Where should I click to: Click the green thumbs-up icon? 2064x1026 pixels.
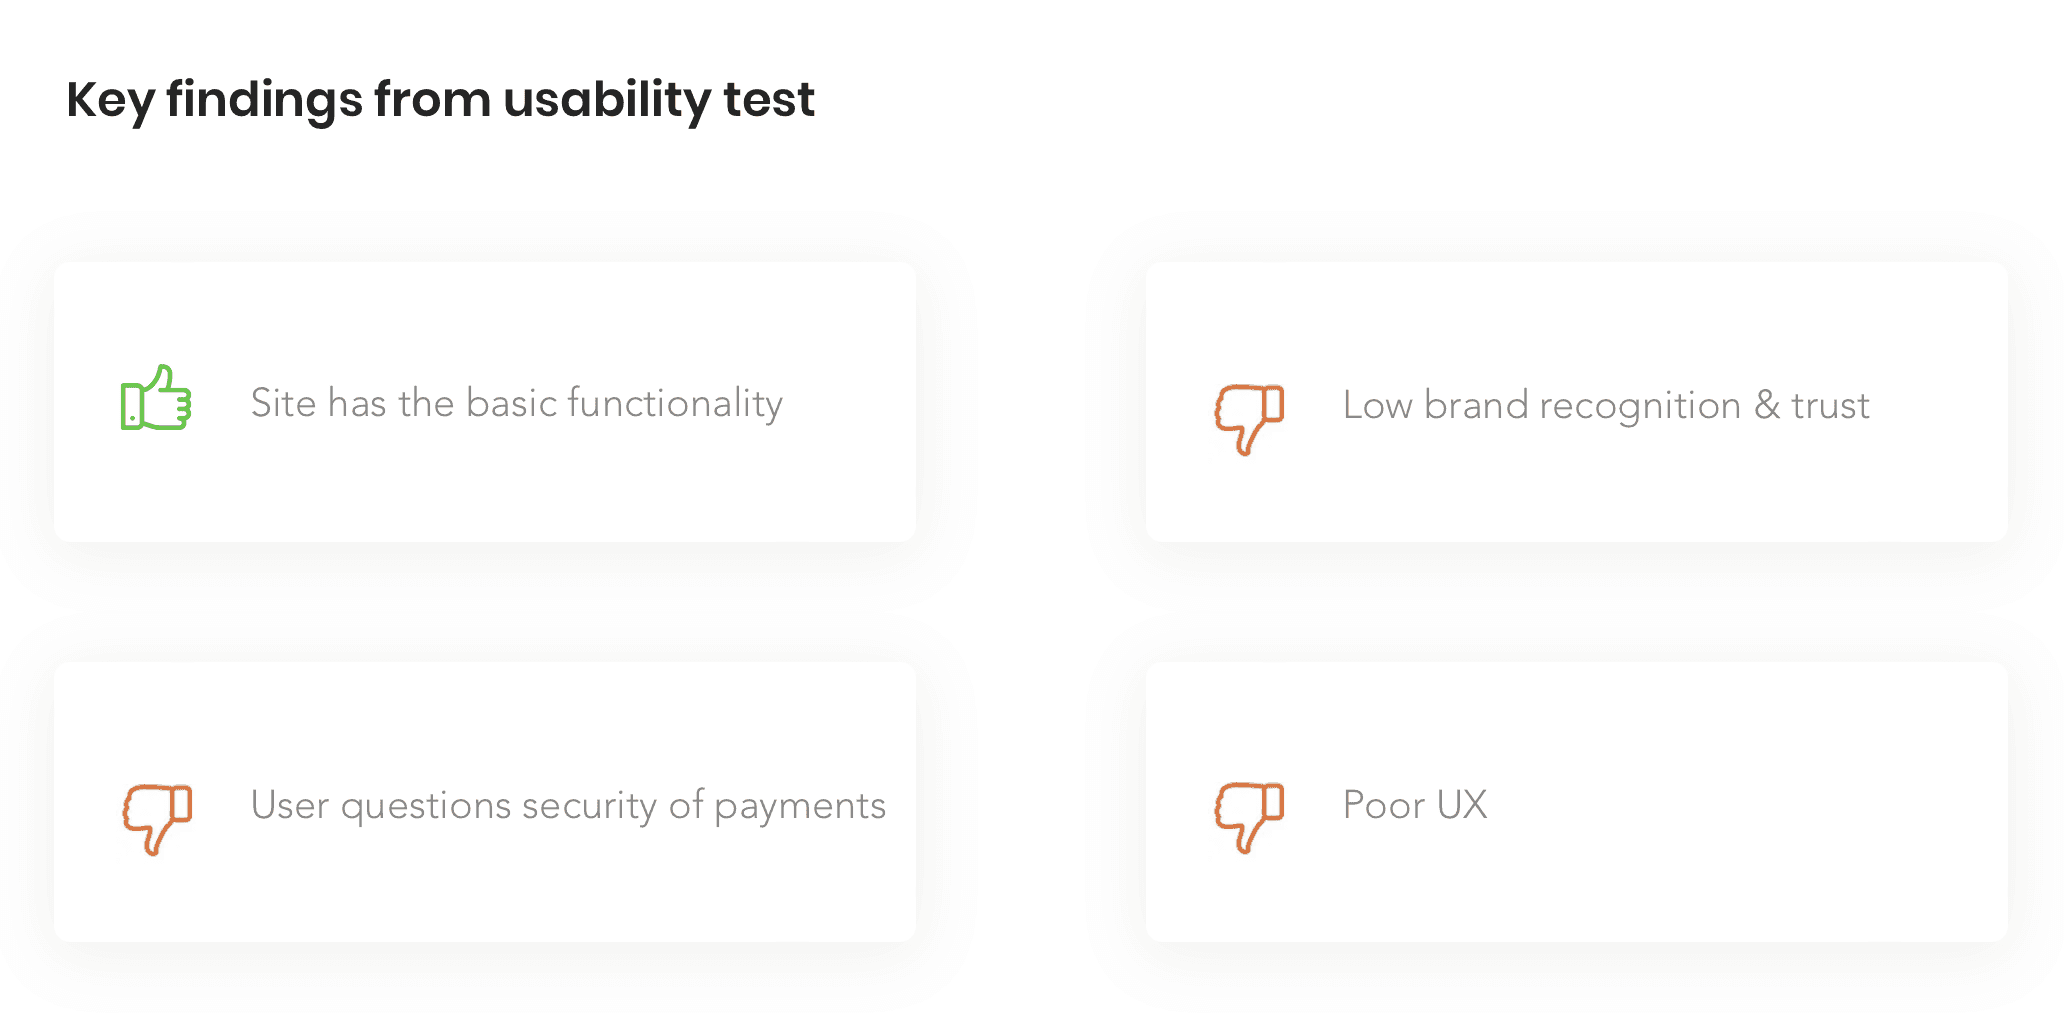[156, 398]
